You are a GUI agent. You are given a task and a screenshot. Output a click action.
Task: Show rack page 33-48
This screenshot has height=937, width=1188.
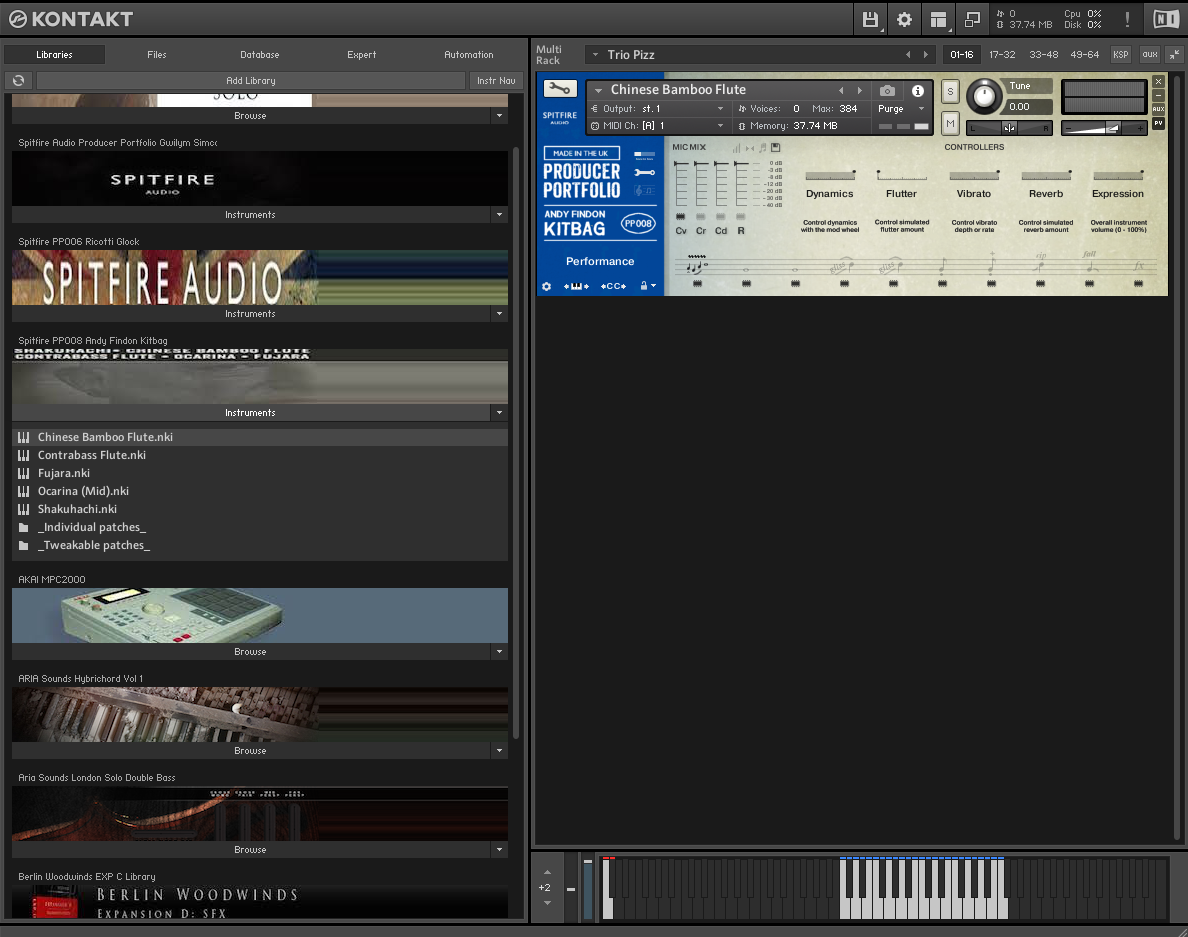coord(1043,55)
